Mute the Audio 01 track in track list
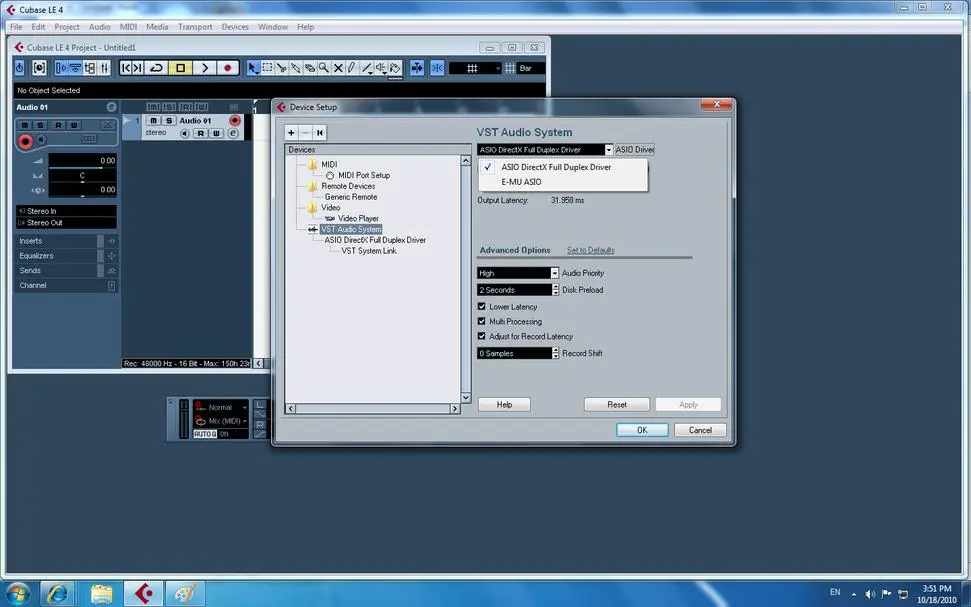This screenshot has width=971, height=607. (x=154, y=121)
